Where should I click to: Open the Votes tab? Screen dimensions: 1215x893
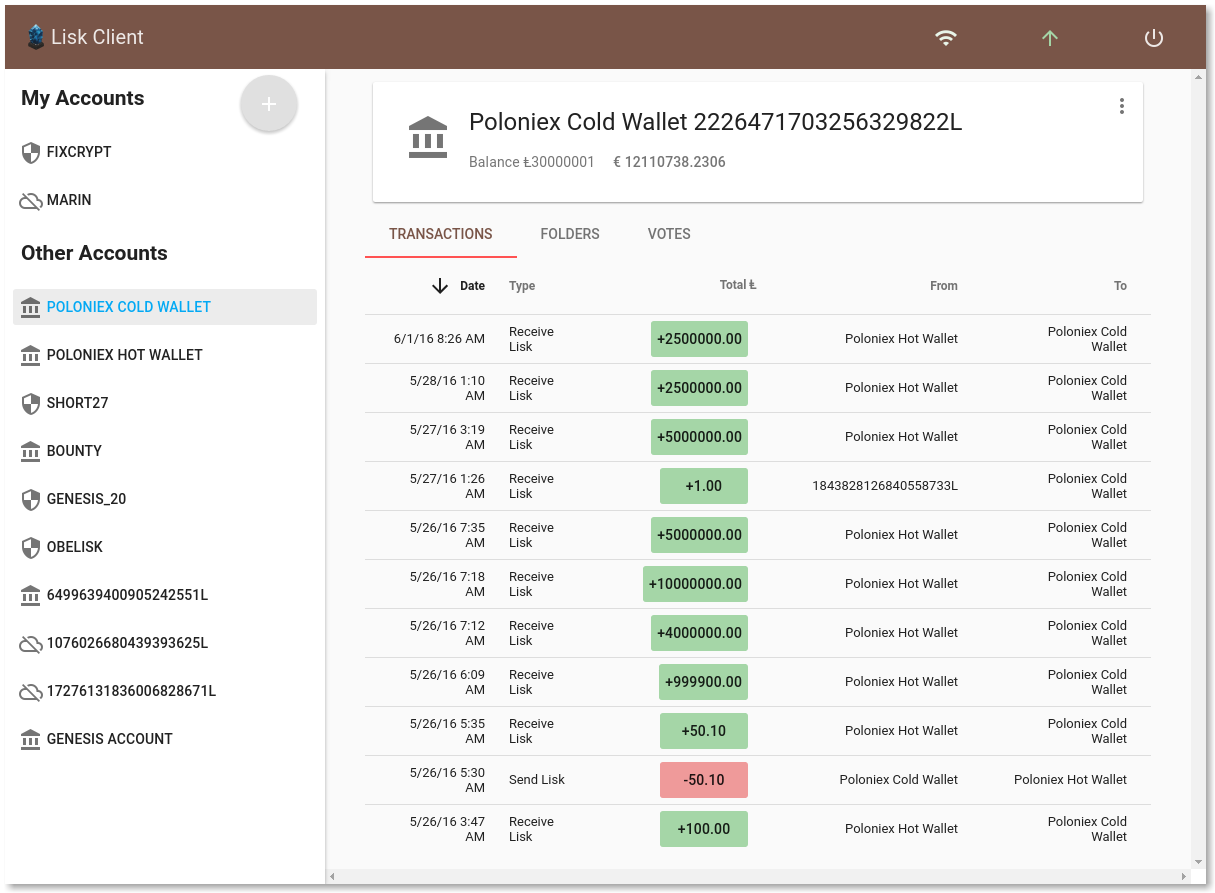(x=669, y=234)
